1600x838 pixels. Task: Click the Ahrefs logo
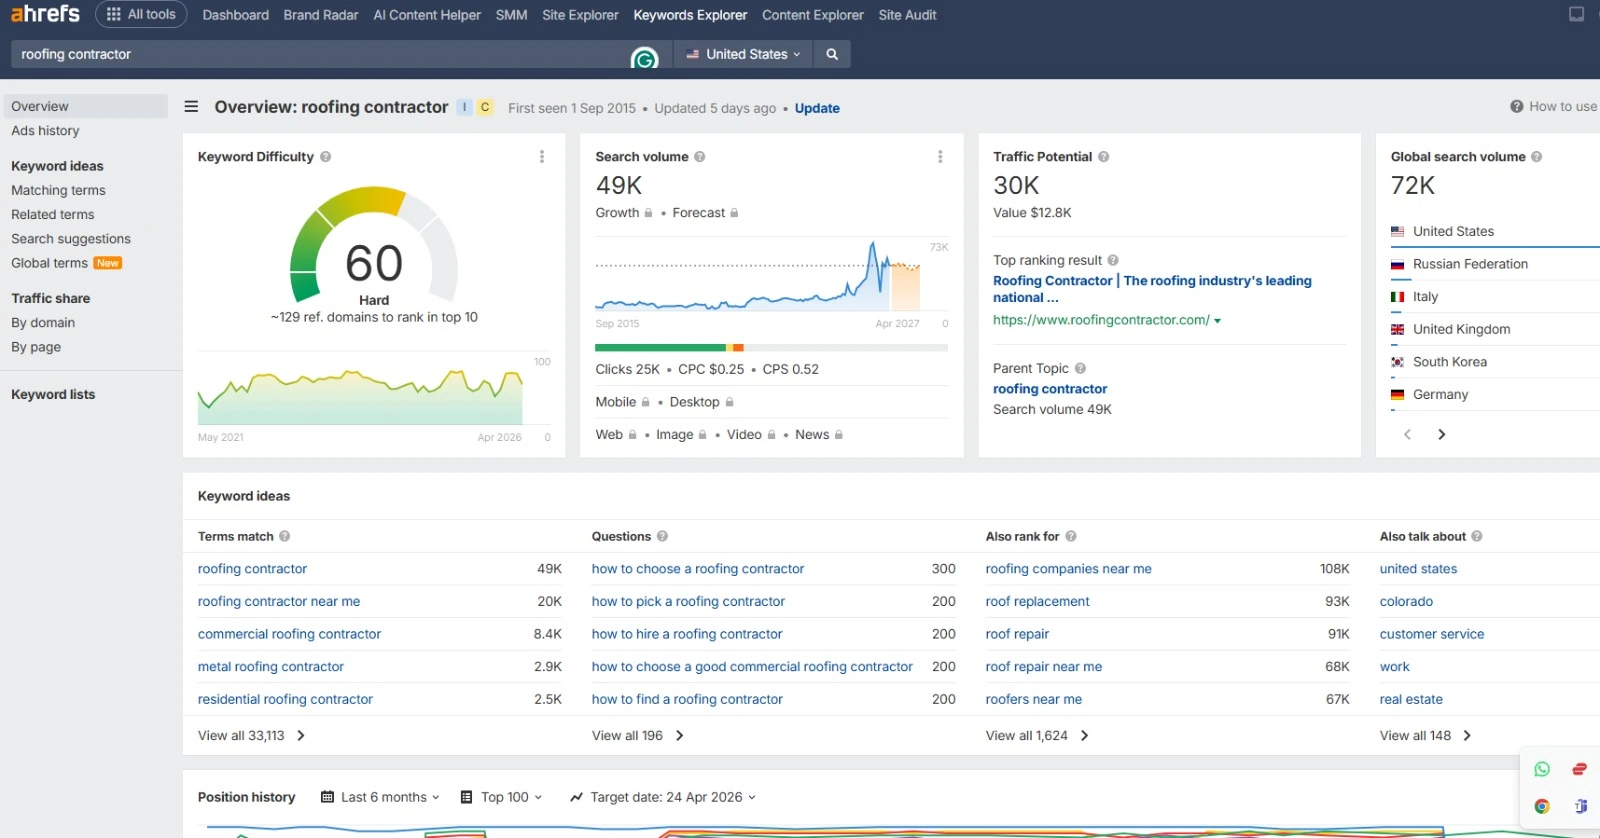coord(45,14)
